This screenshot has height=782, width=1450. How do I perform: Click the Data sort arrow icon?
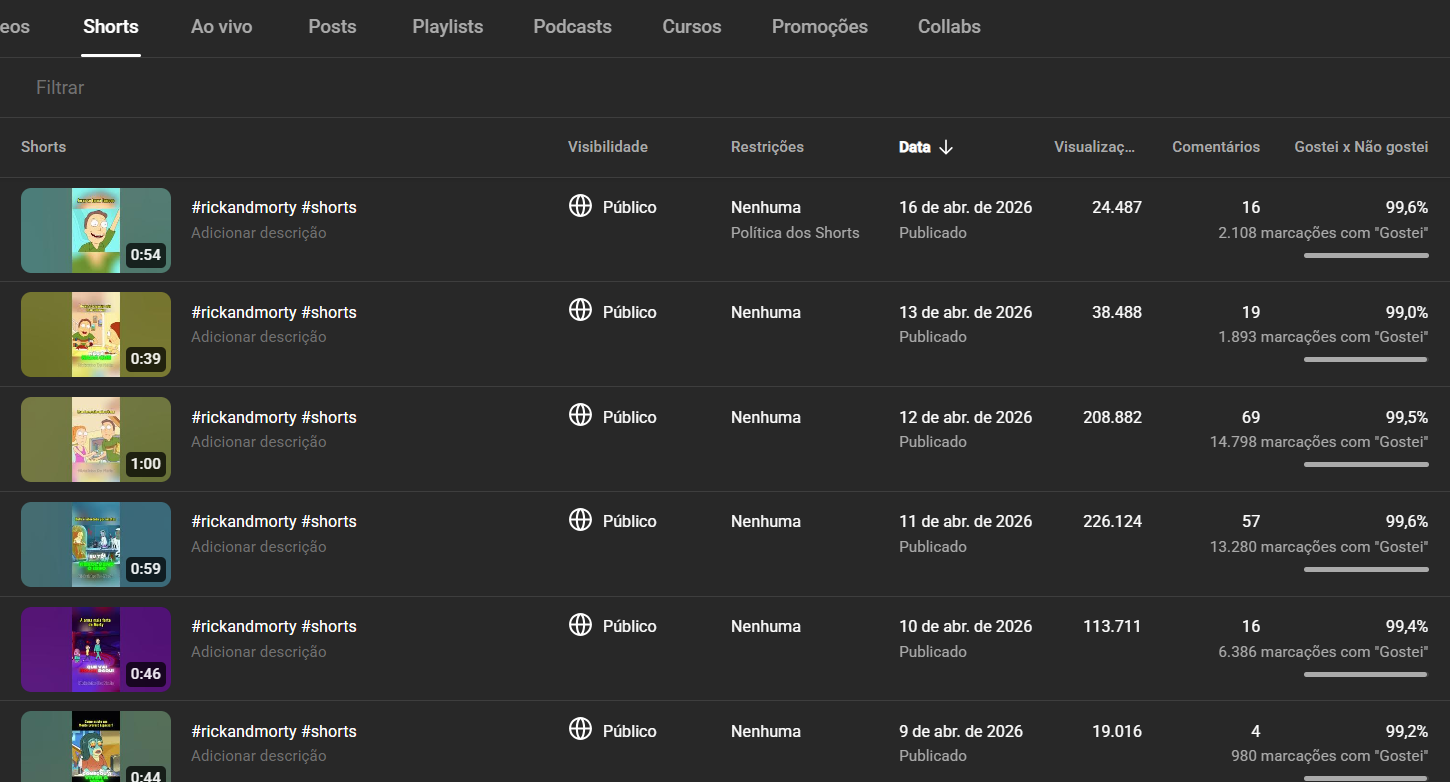point(946,147)
